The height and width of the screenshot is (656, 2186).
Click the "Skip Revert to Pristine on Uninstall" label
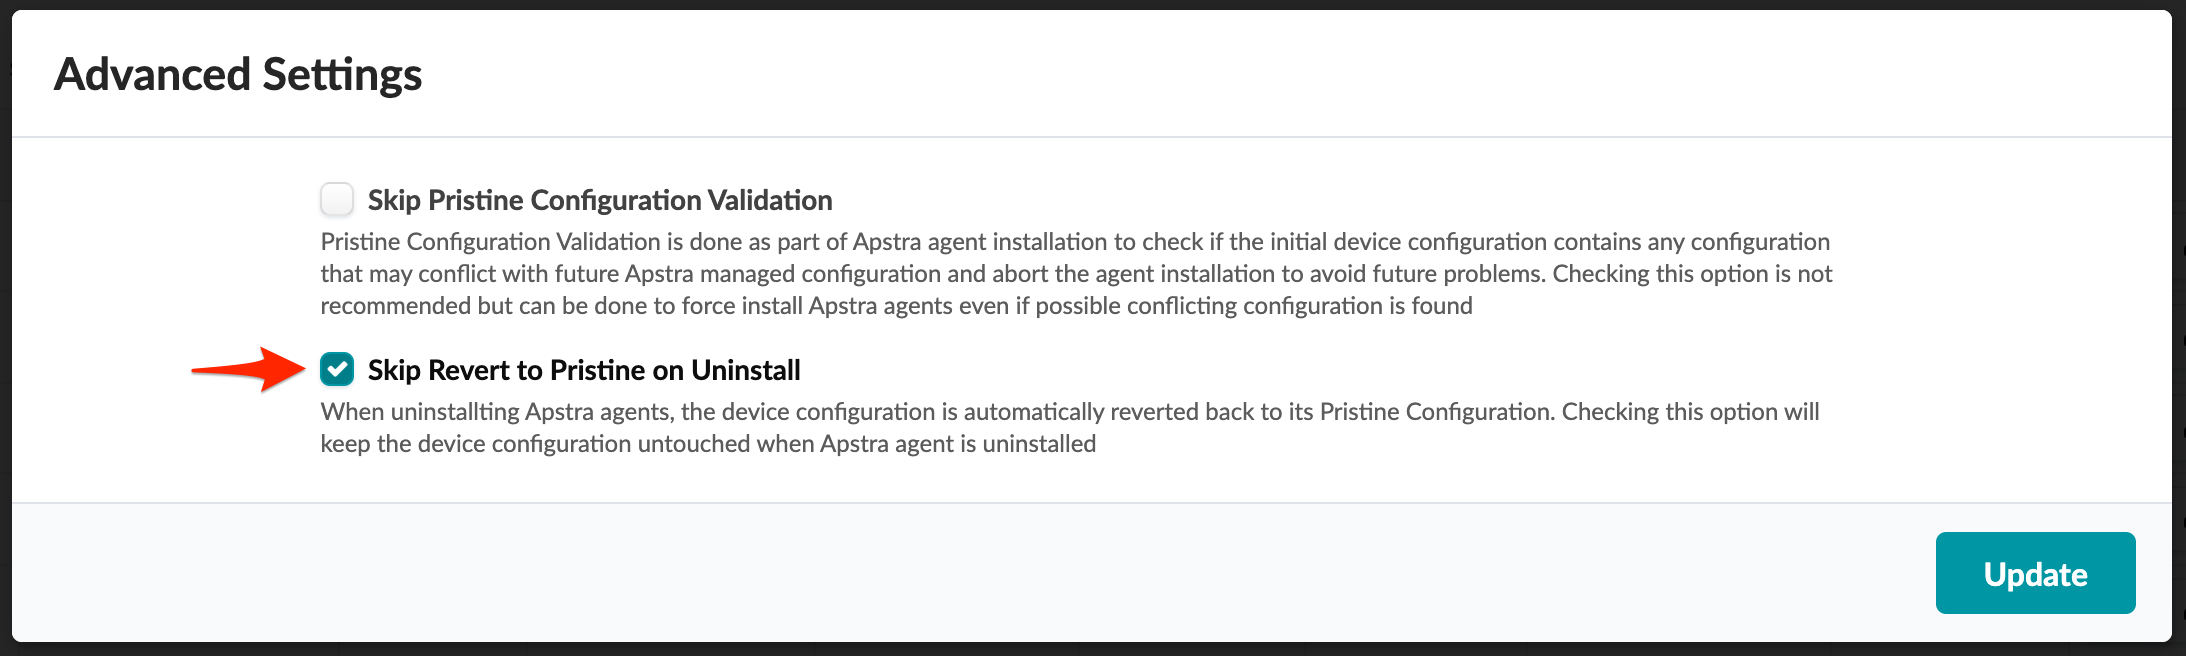583,370
